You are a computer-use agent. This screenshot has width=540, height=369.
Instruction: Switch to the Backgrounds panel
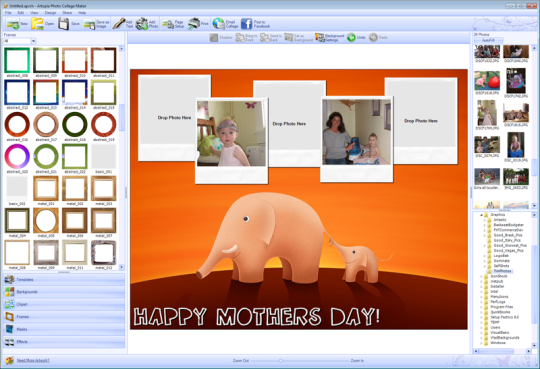(x=64, y=292)
